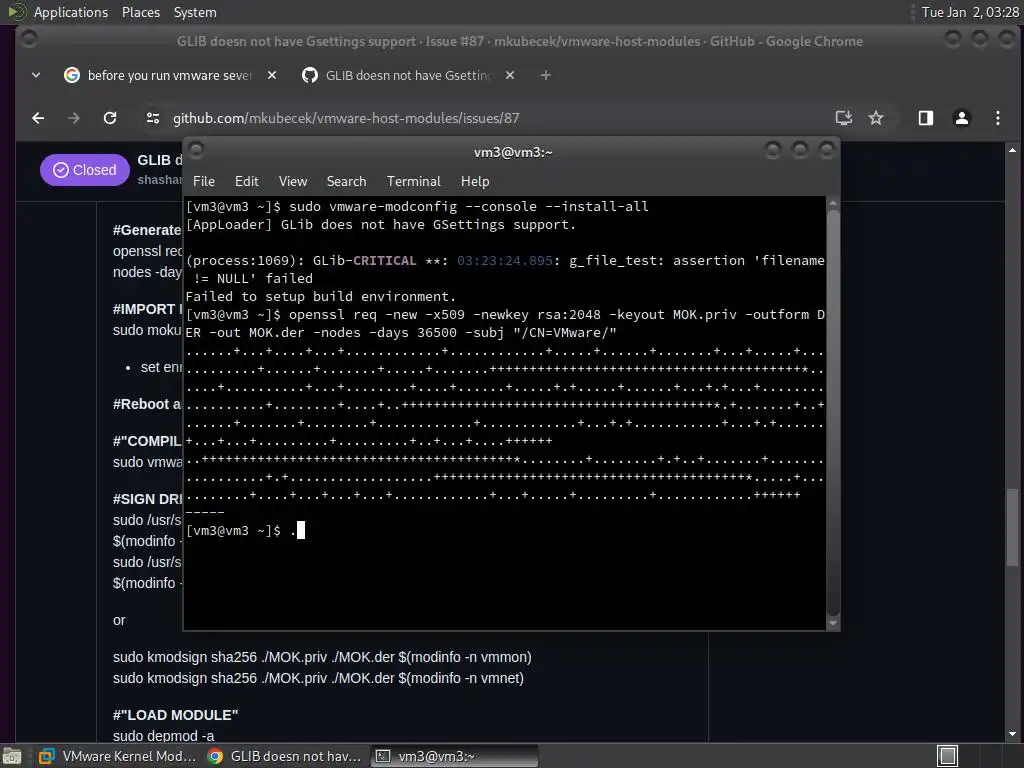Open Applications menu in top panel
The width and height of the screenshot is (1024, 768).
[71, 12]
